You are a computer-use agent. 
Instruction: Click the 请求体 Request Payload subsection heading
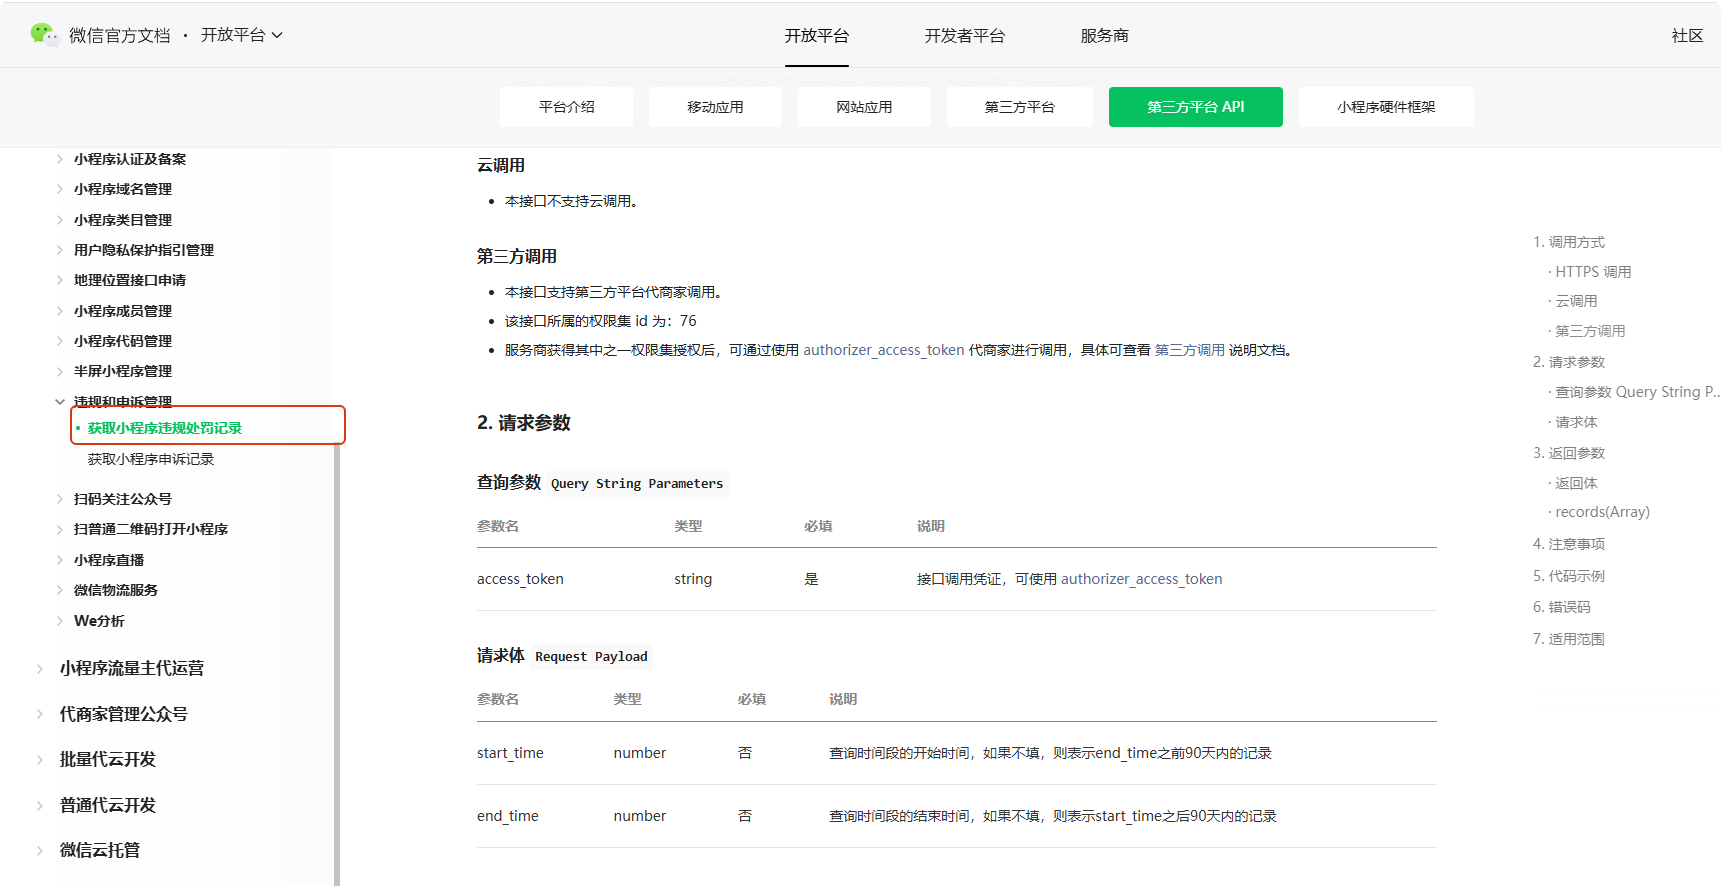pyautogui.click(x=563, y=656)
